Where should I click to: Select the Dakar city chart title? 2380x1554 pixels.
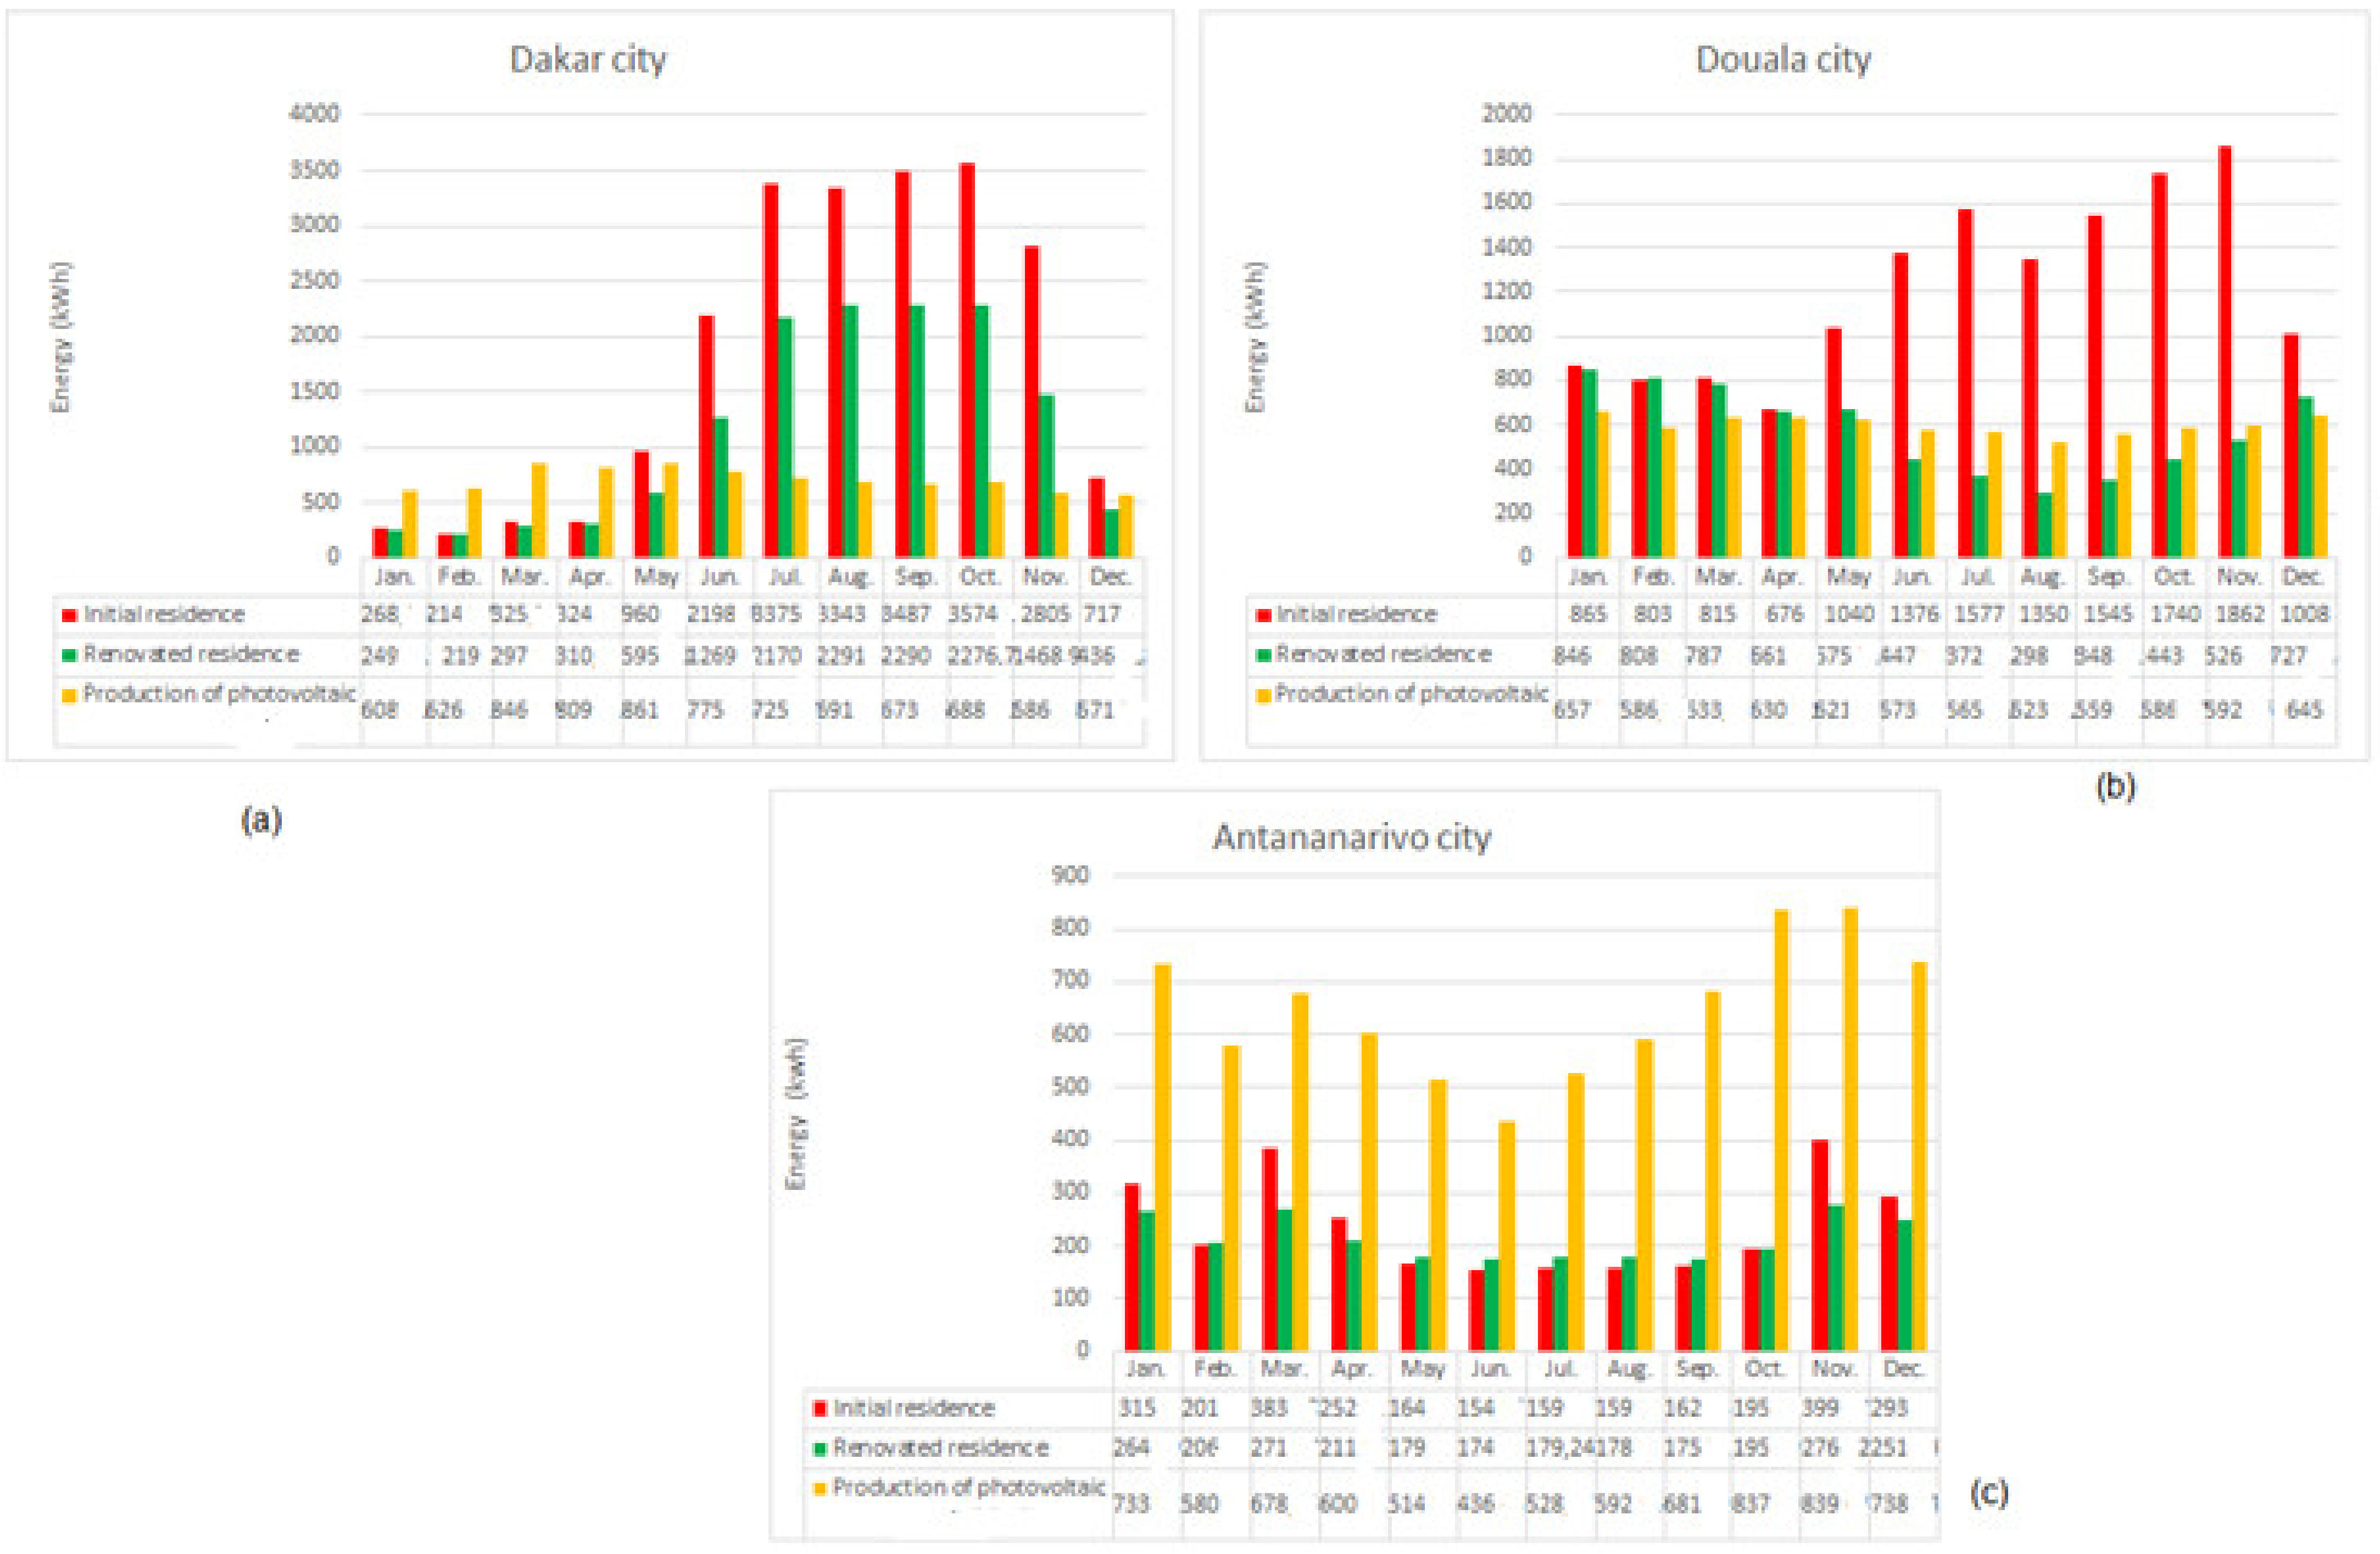tap(588, 59)
